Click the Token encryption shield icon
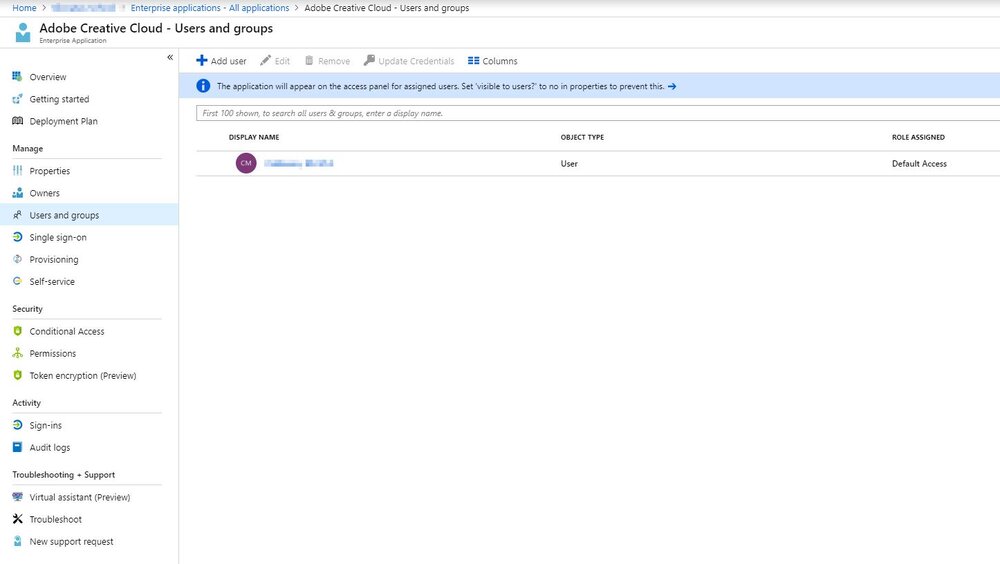The width and height of the screenshot is (1000, 564). pyautogui.click(x=17, y=375)
